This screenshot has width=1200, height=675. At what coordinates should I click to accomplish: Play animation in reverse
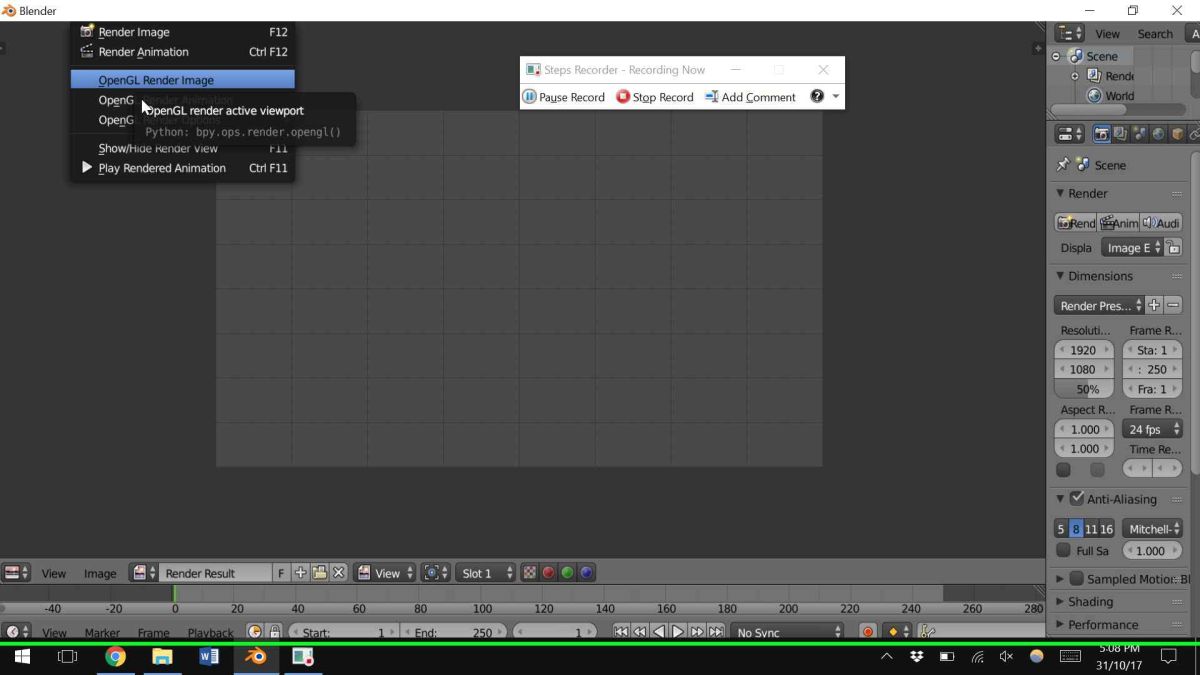659,632
